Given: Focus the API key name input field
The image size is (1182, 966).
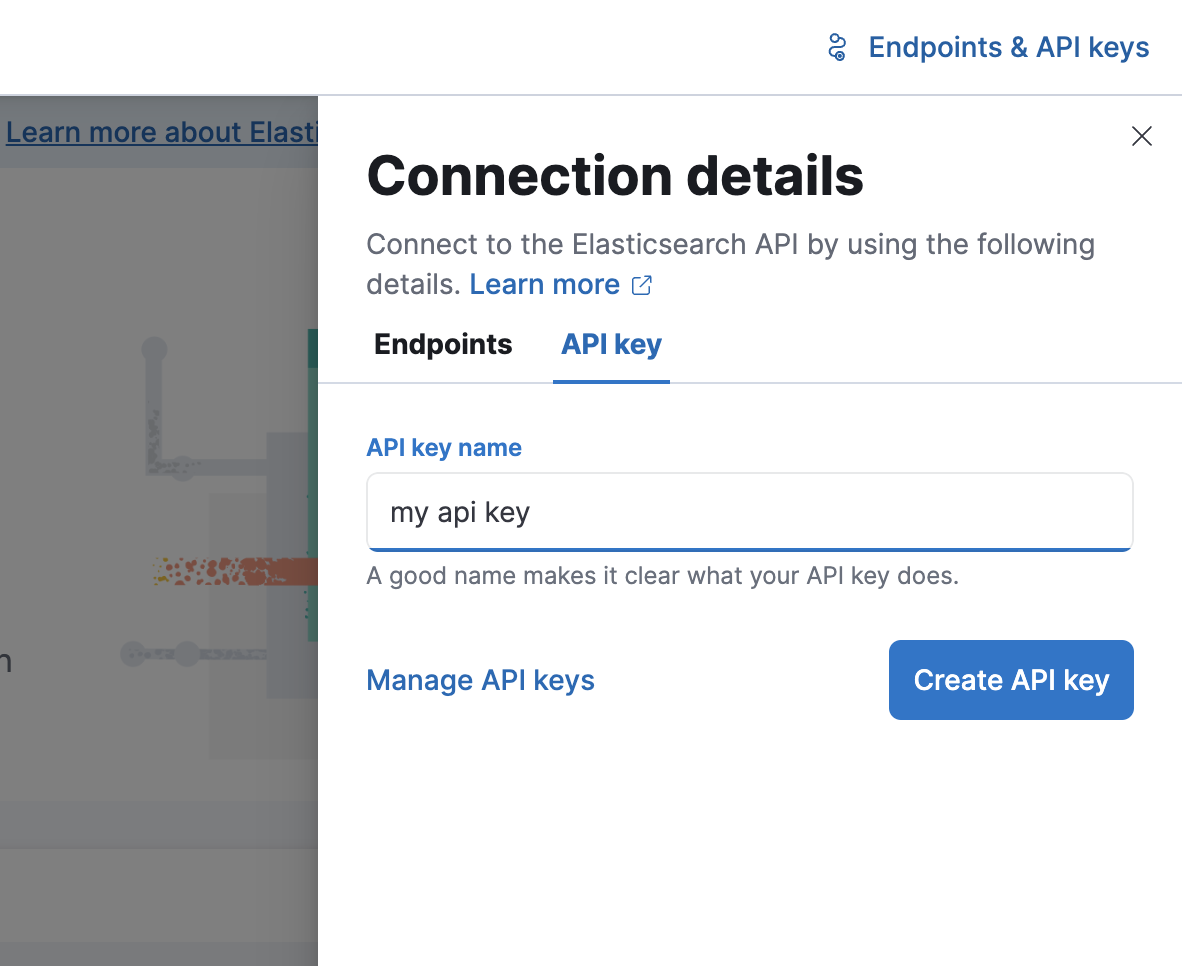Looking at the screenshot, I should 749,512.
